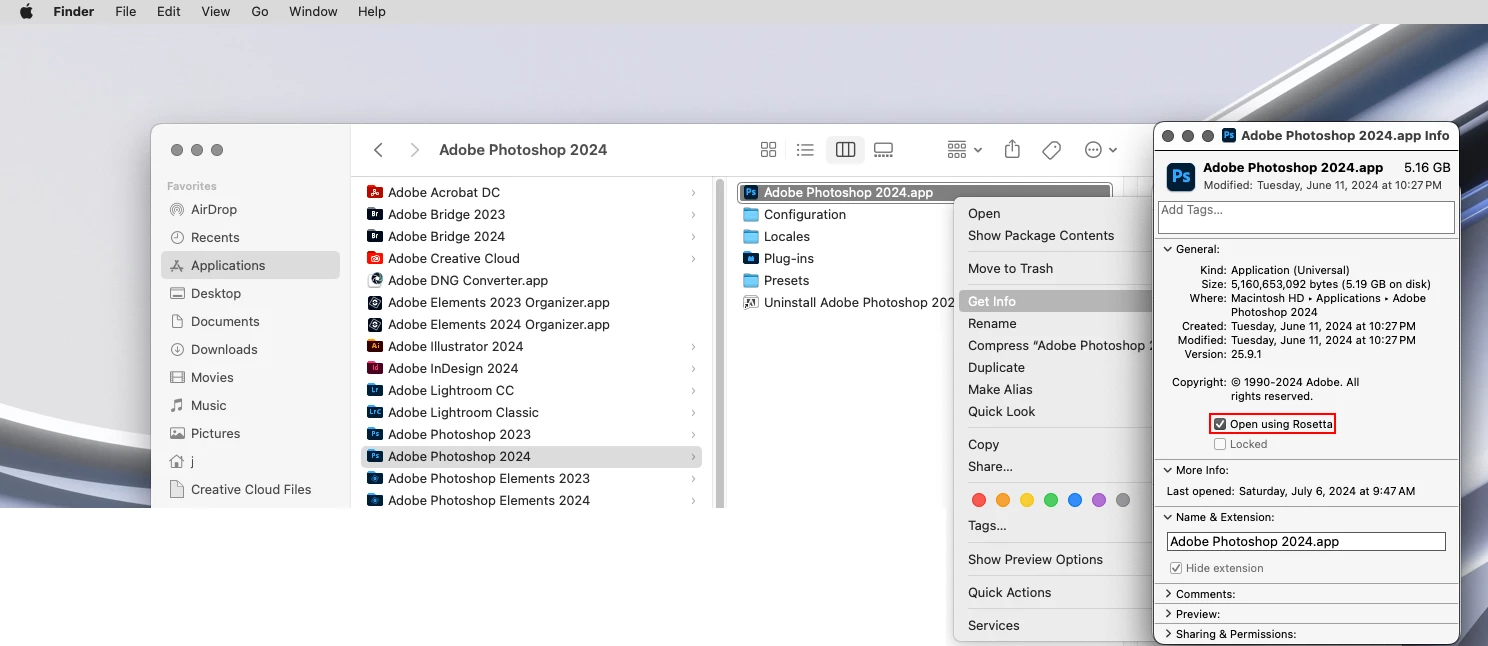Click the Edit Tags toolbar icon
Viewport: 1488px width, 646px height.
coord(1051,150)
